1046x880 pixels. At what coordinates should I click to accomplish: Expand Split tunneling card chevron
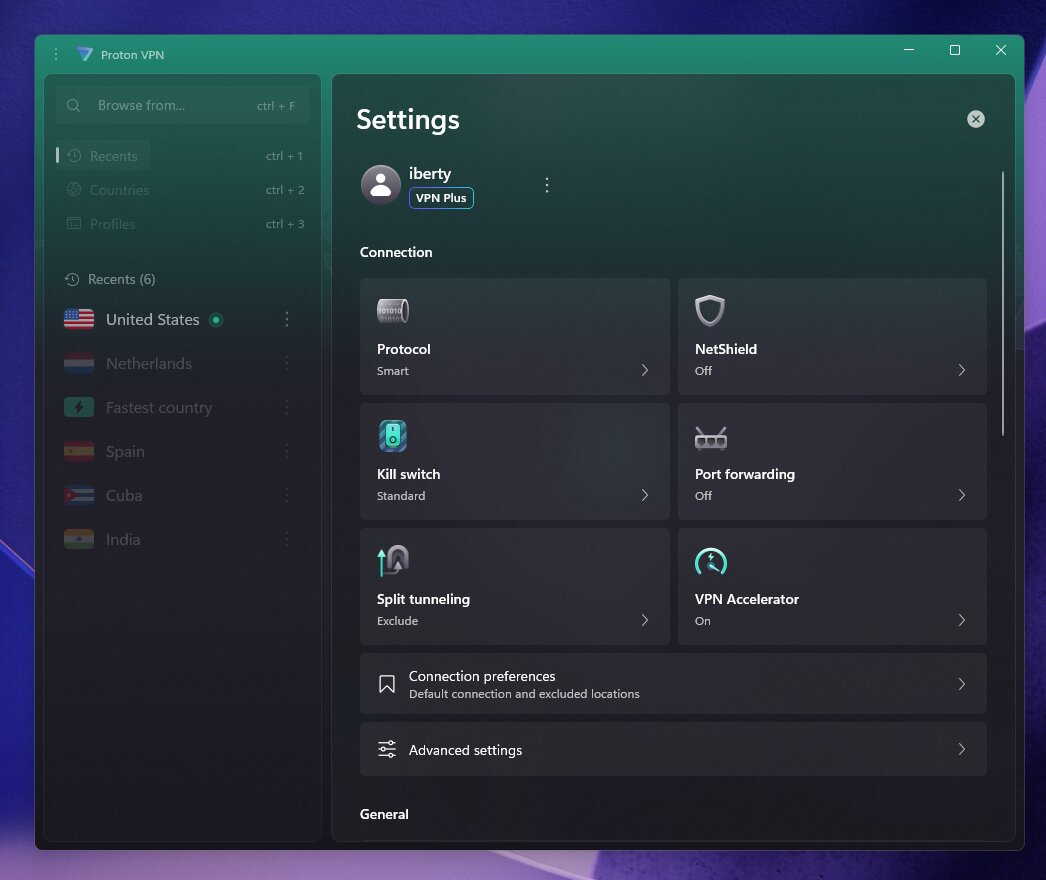click(644, 620)
